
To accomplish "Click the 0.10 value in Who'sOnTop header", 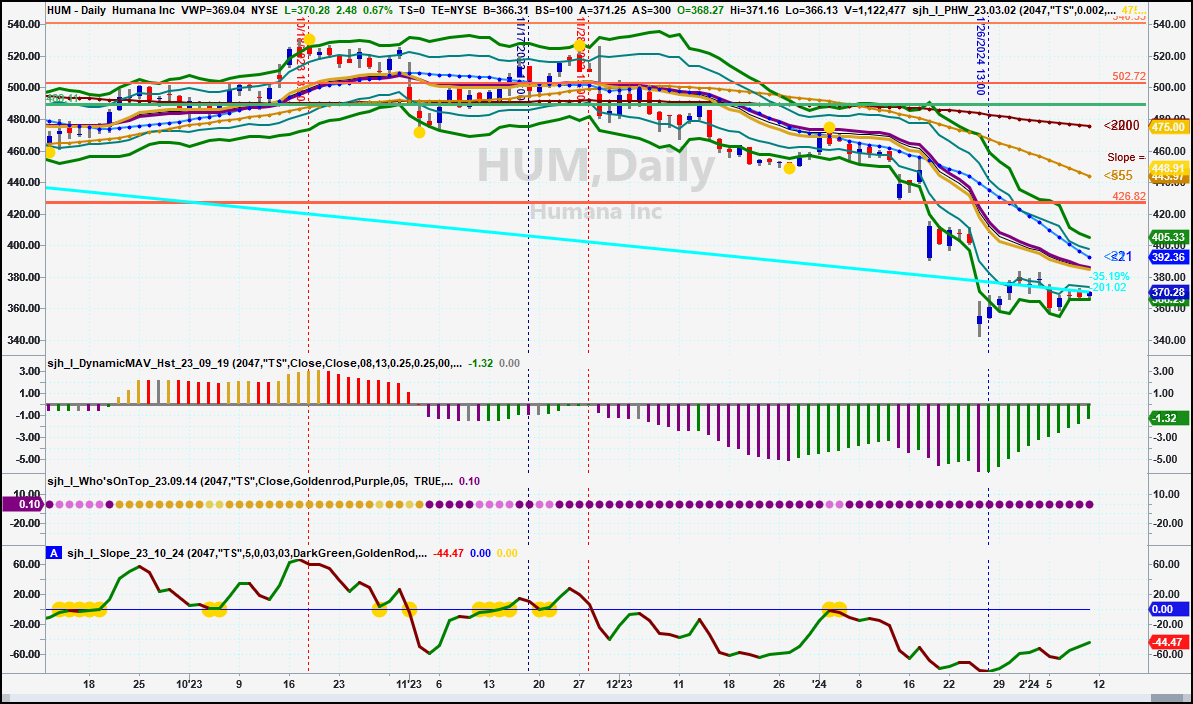I will [x=469, y=481].
